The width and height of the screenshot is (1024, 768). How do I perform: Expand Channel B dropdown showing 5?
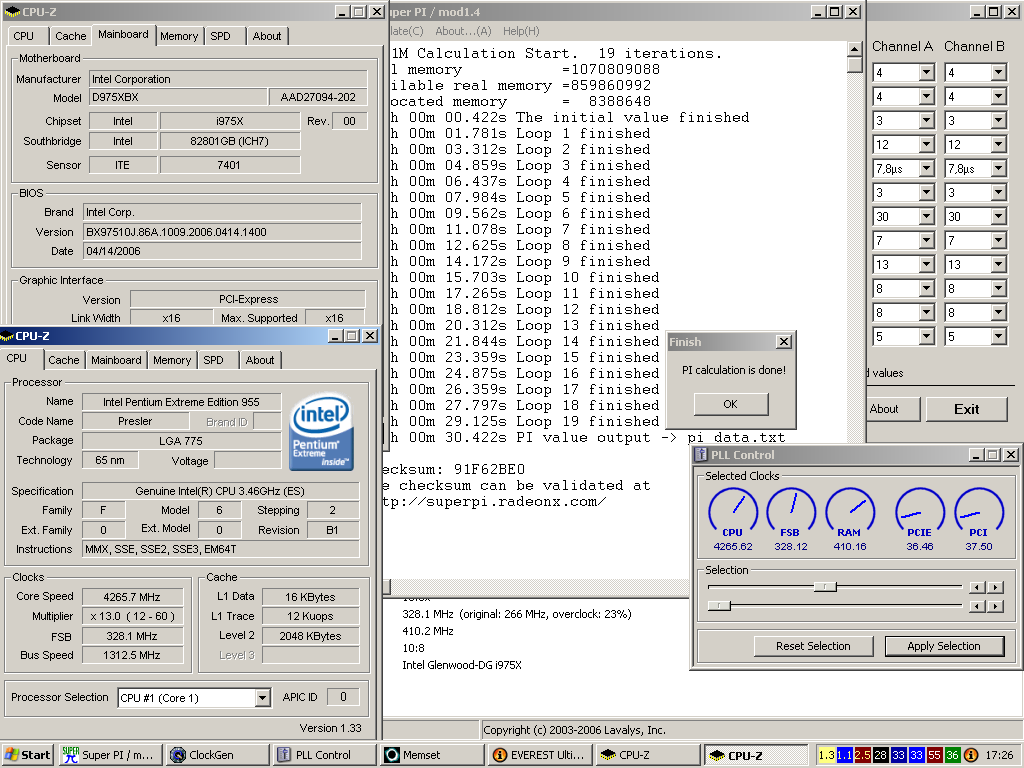pos(998,337)
